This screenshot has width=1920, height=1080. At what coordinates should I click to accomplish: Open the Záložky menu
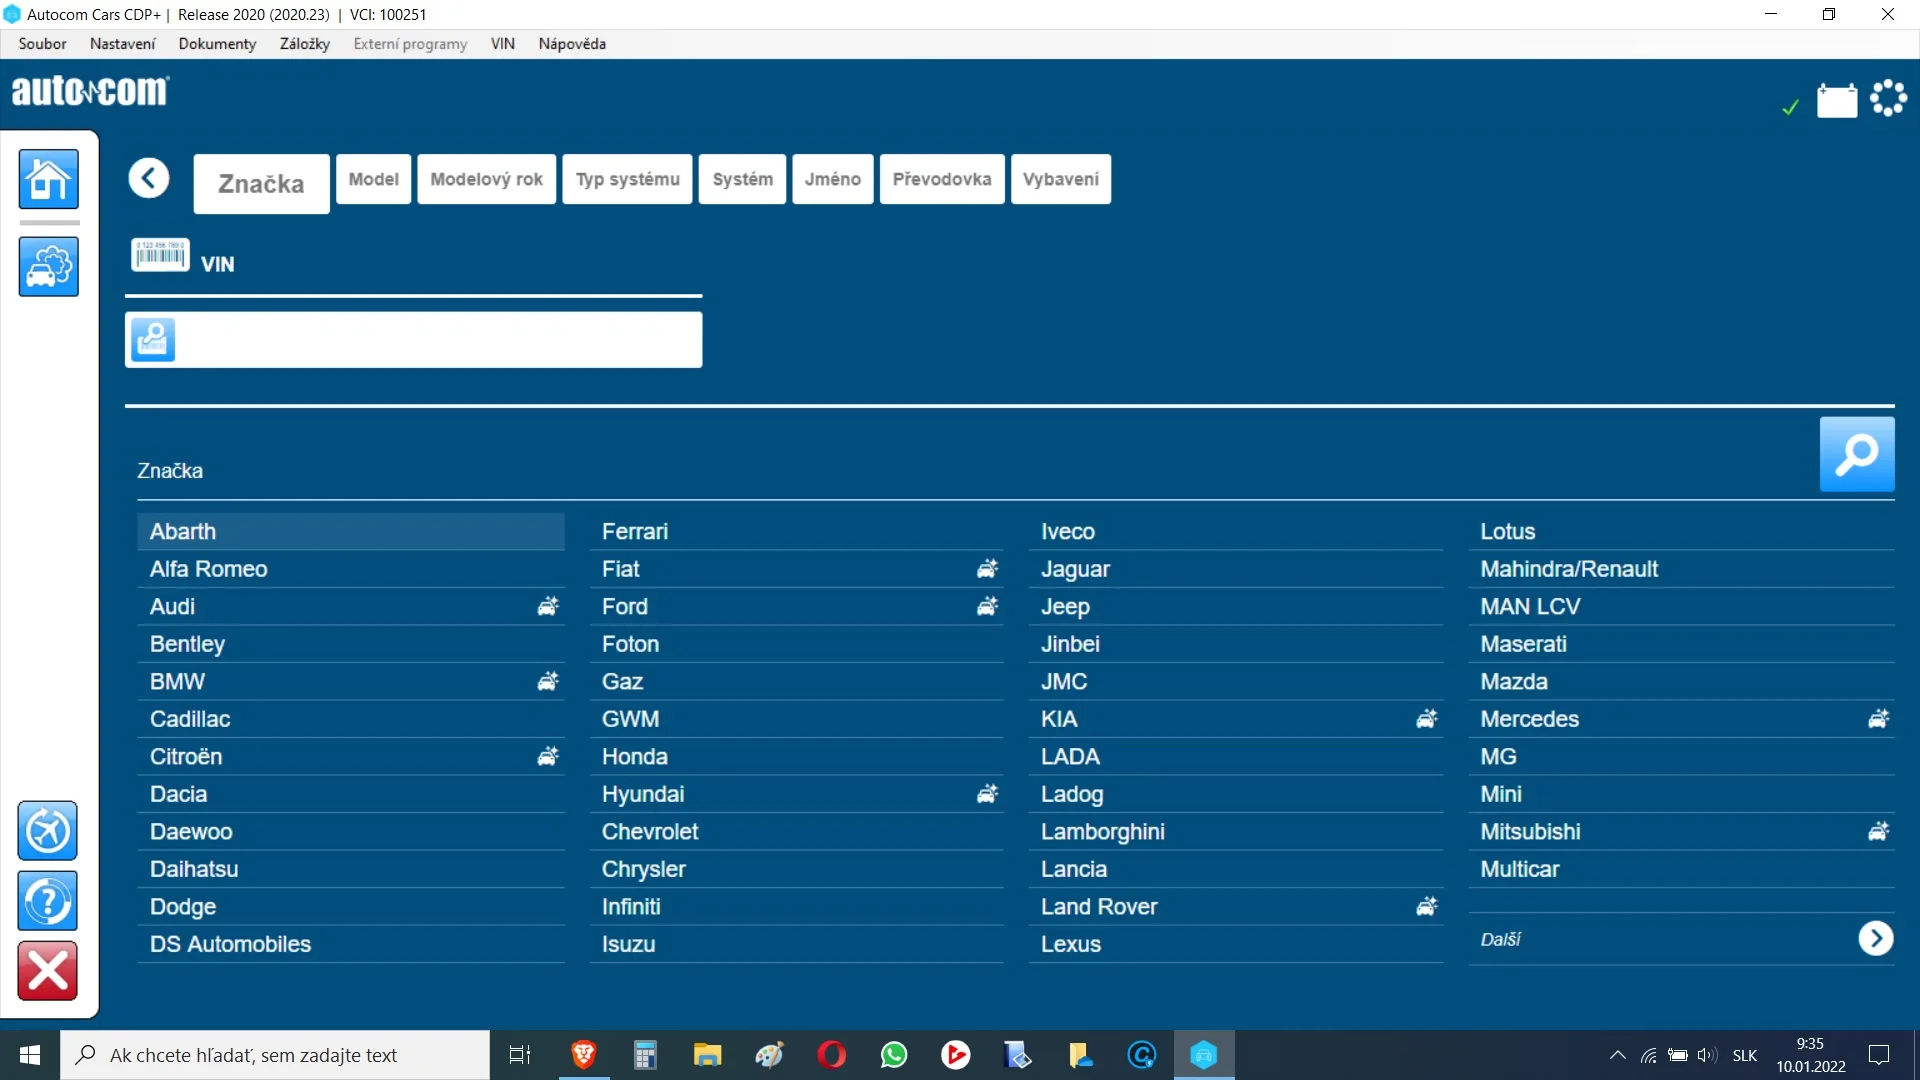tap(304, 44)
